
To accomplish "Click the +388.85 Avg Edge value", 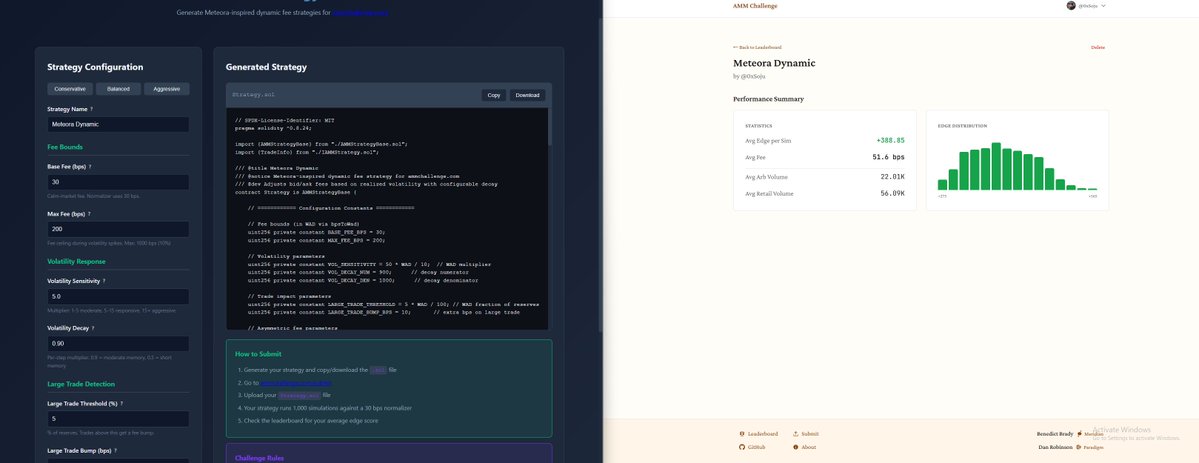I will [890, 141].
